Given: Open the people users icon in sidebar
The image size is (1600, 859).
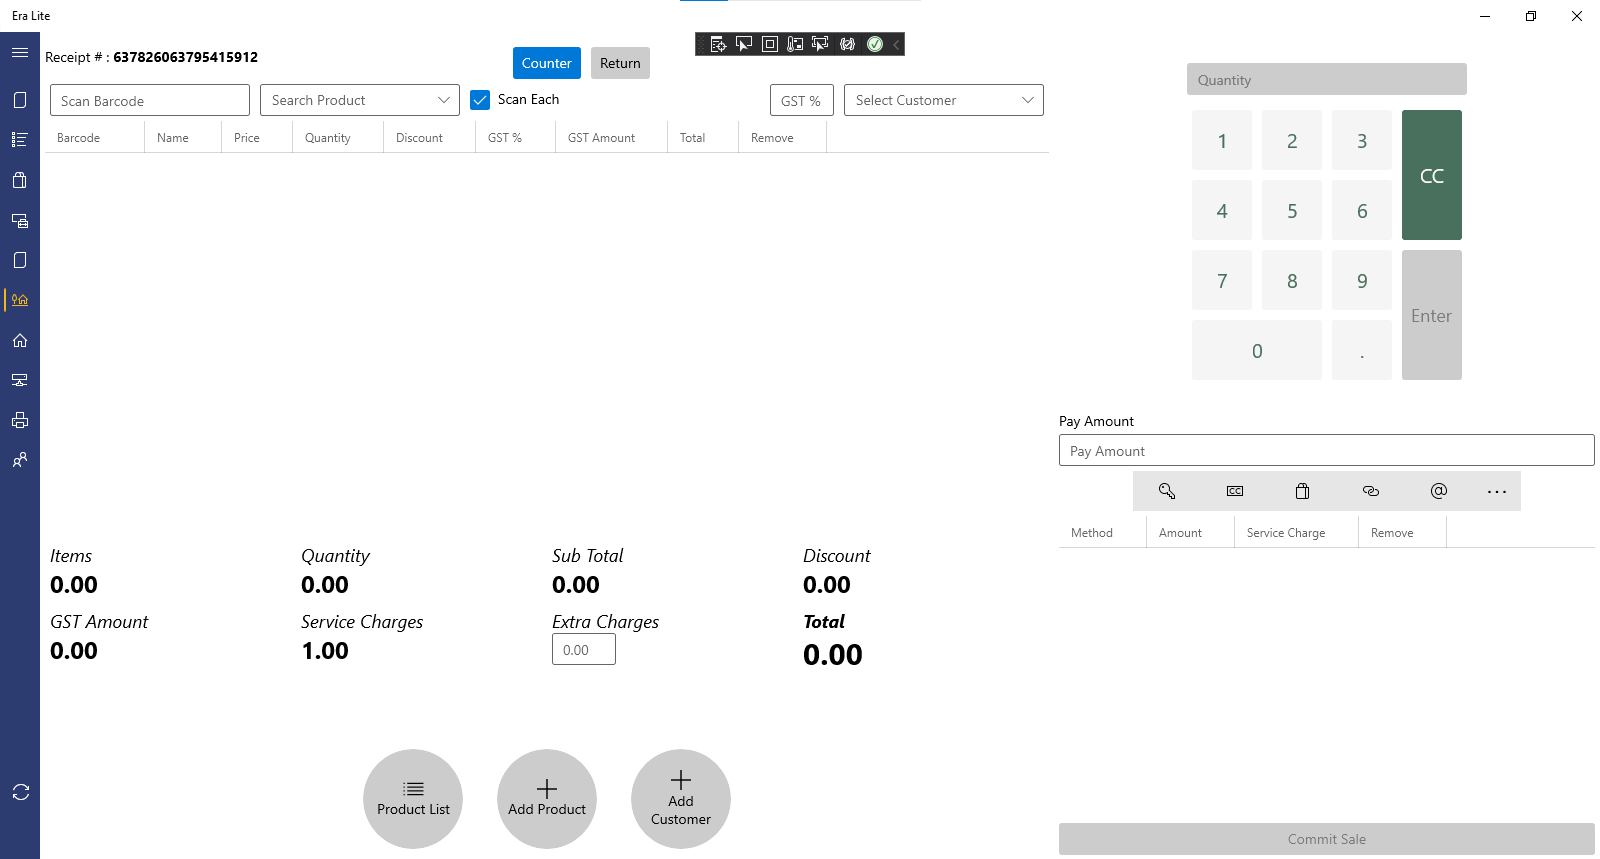Looking at the screenshot, I should point(20,460).
